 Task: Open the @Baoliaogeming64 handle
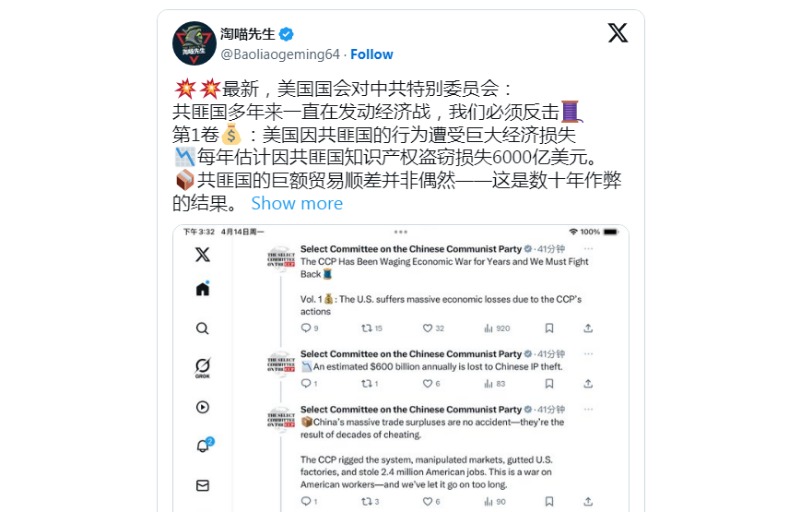point(280,54)
